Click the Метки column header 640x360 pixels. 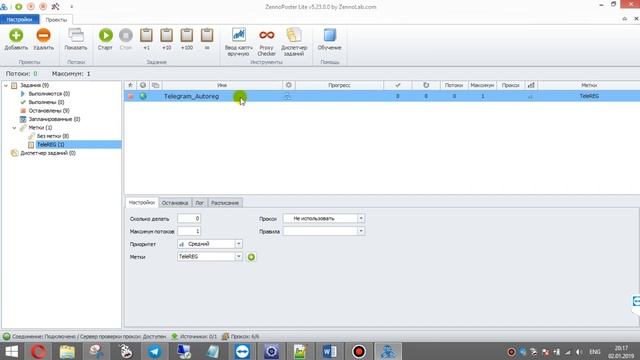pyautogui.click(x=589, y=85)
